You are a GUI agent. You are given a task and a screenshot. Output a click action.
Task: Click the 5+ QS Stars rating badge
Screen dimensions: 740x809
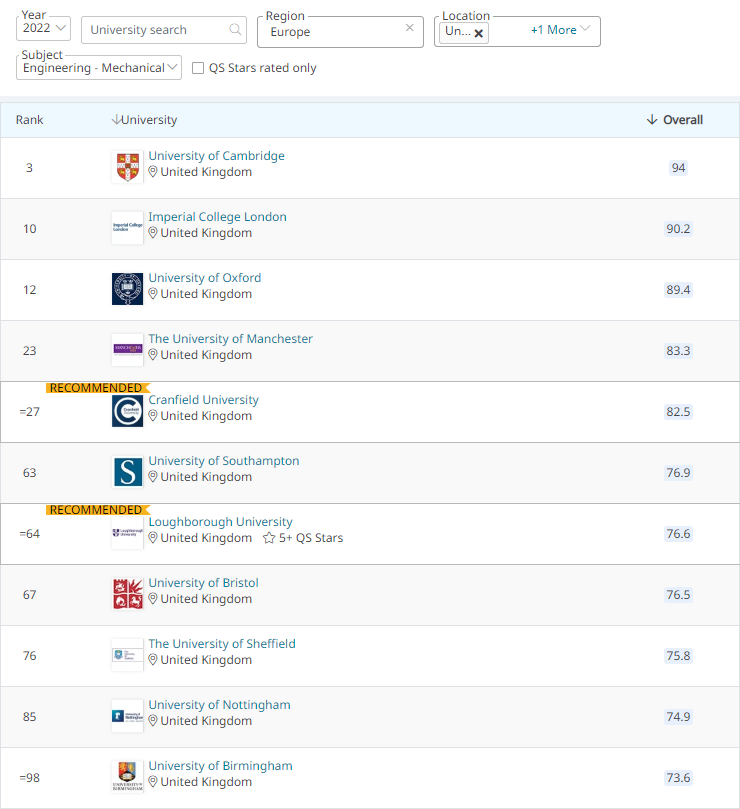(x=303, y=538)
